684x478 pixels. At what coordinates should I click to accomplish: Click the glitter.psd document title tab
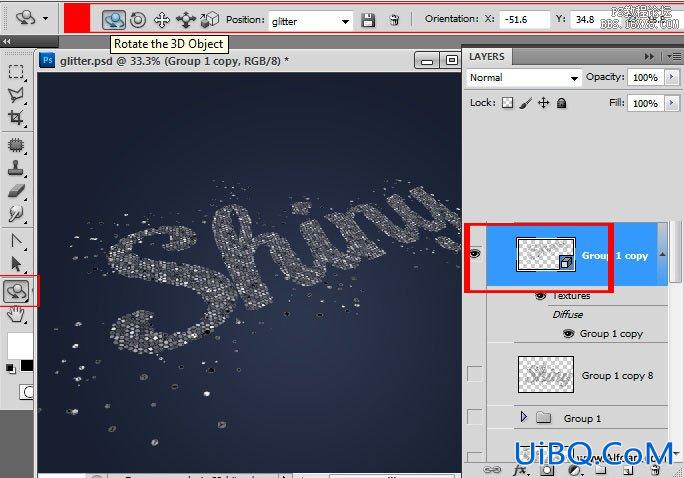[x=174, y=61]
